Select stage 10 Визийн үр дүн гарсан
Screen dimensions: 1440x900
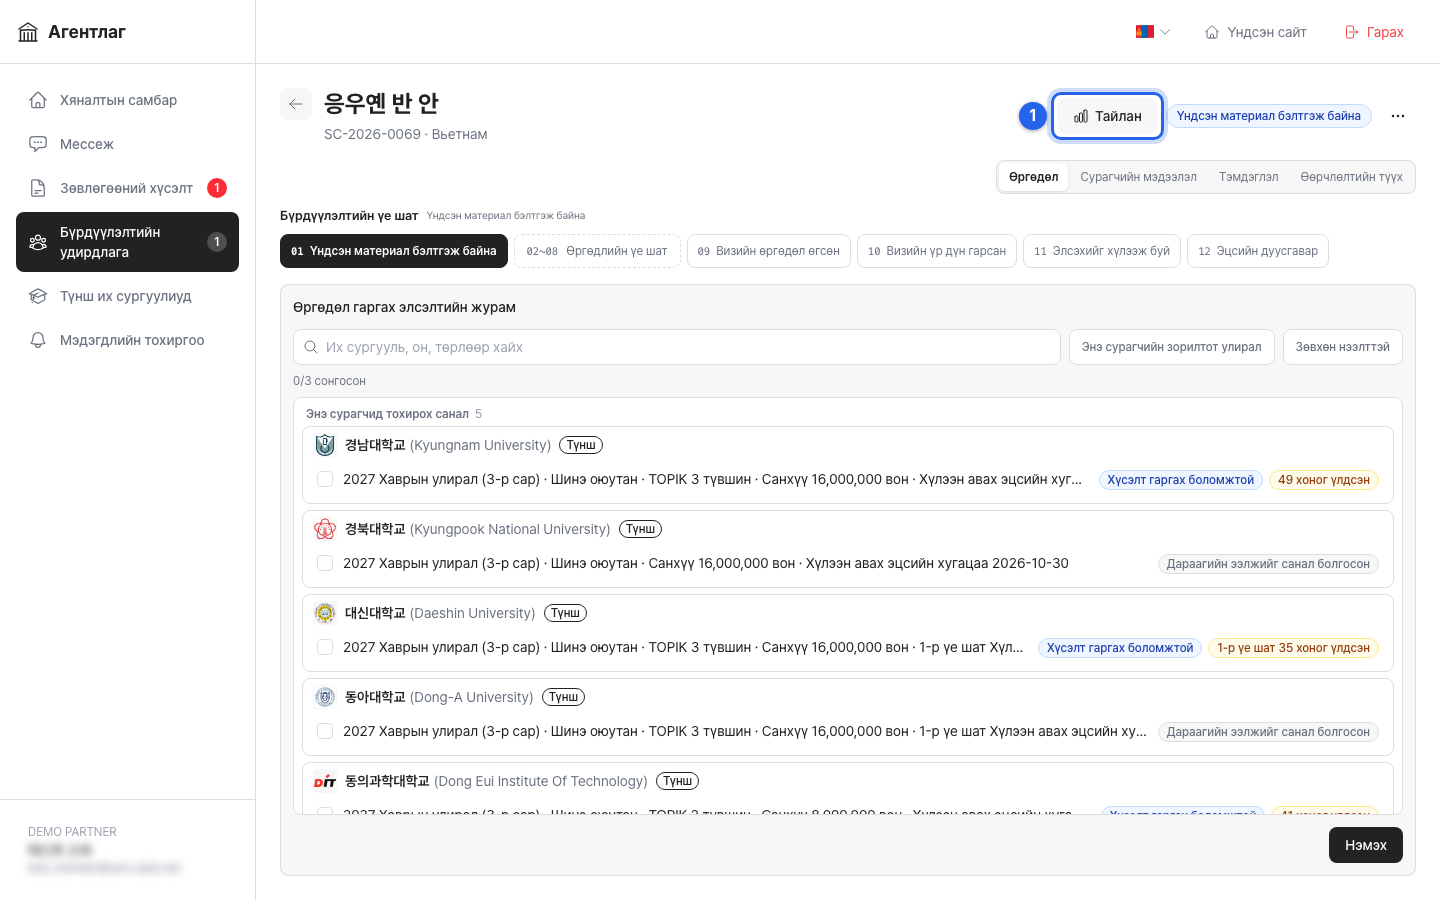pos(937,251)
